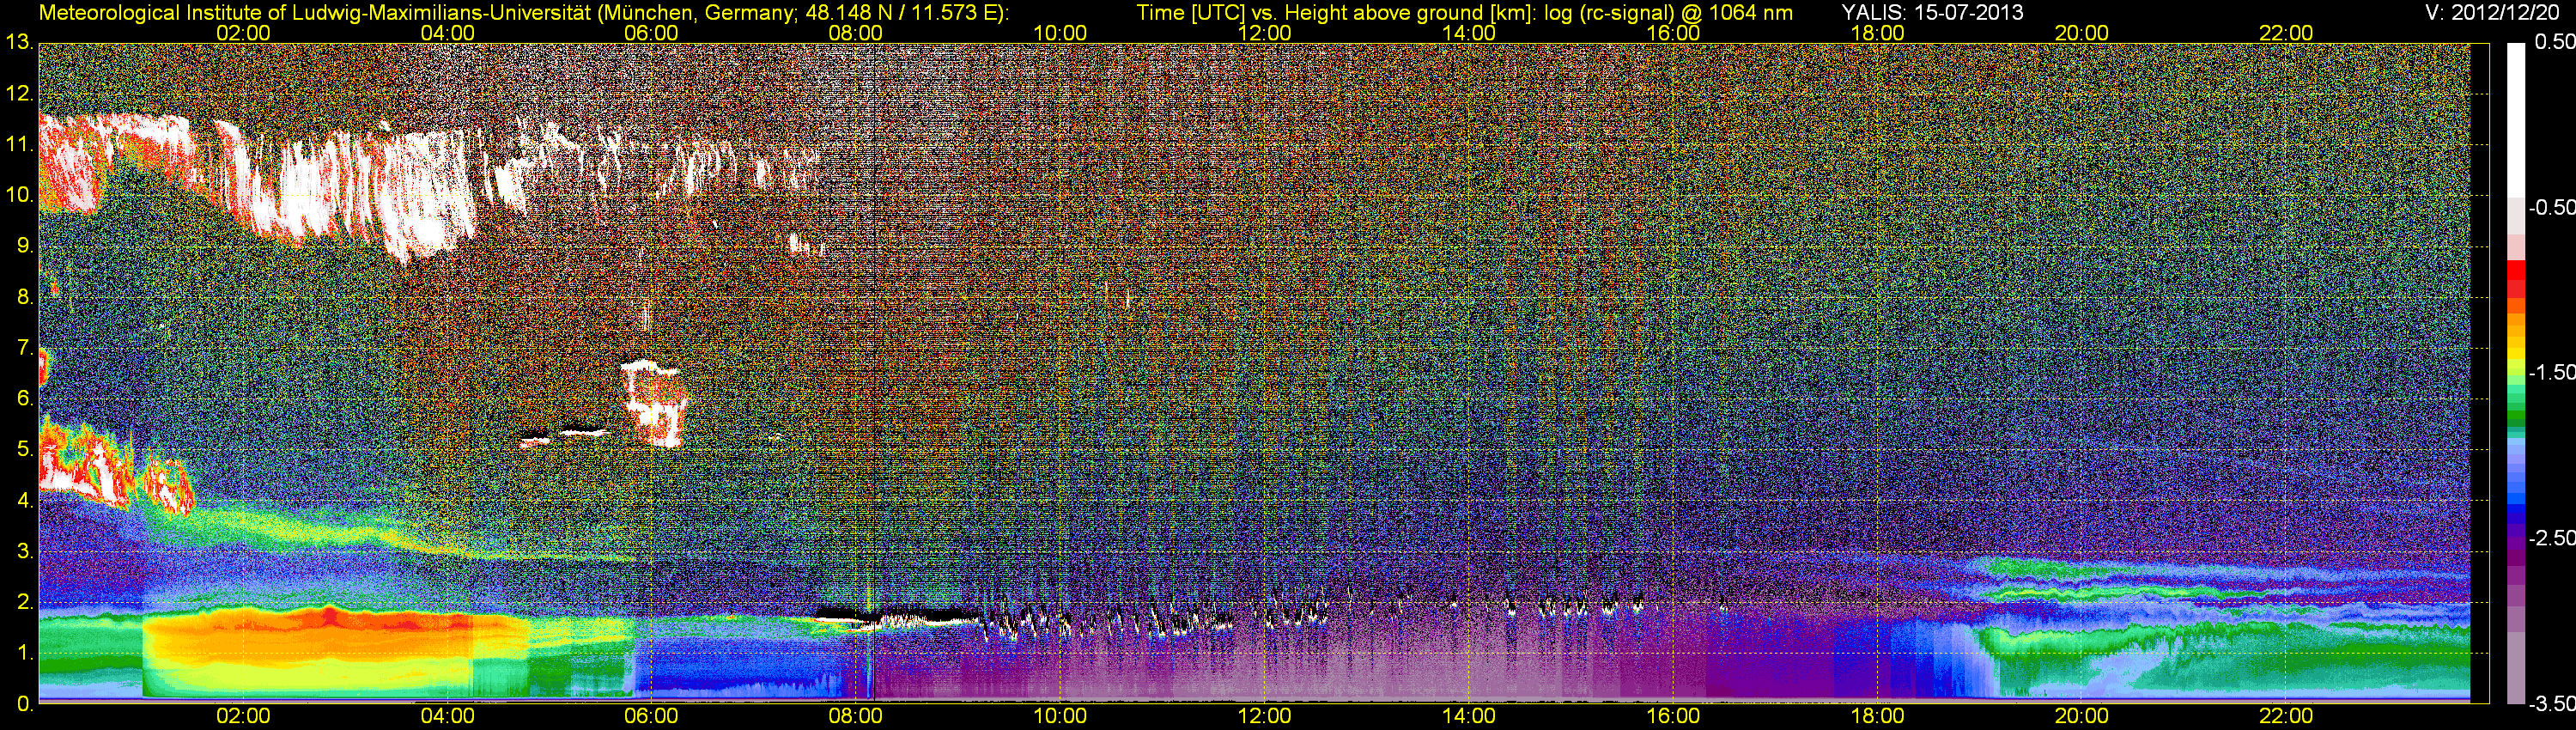The height and width of the screenshot is (730, 2576).
Task: Click the height axis label "13."
Action: [x=19, y=43]
